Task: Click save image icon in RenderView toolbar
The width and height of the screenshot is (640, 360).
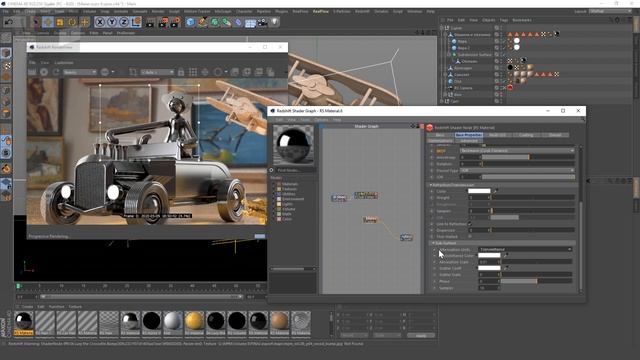Action: [x=235, y=72]
